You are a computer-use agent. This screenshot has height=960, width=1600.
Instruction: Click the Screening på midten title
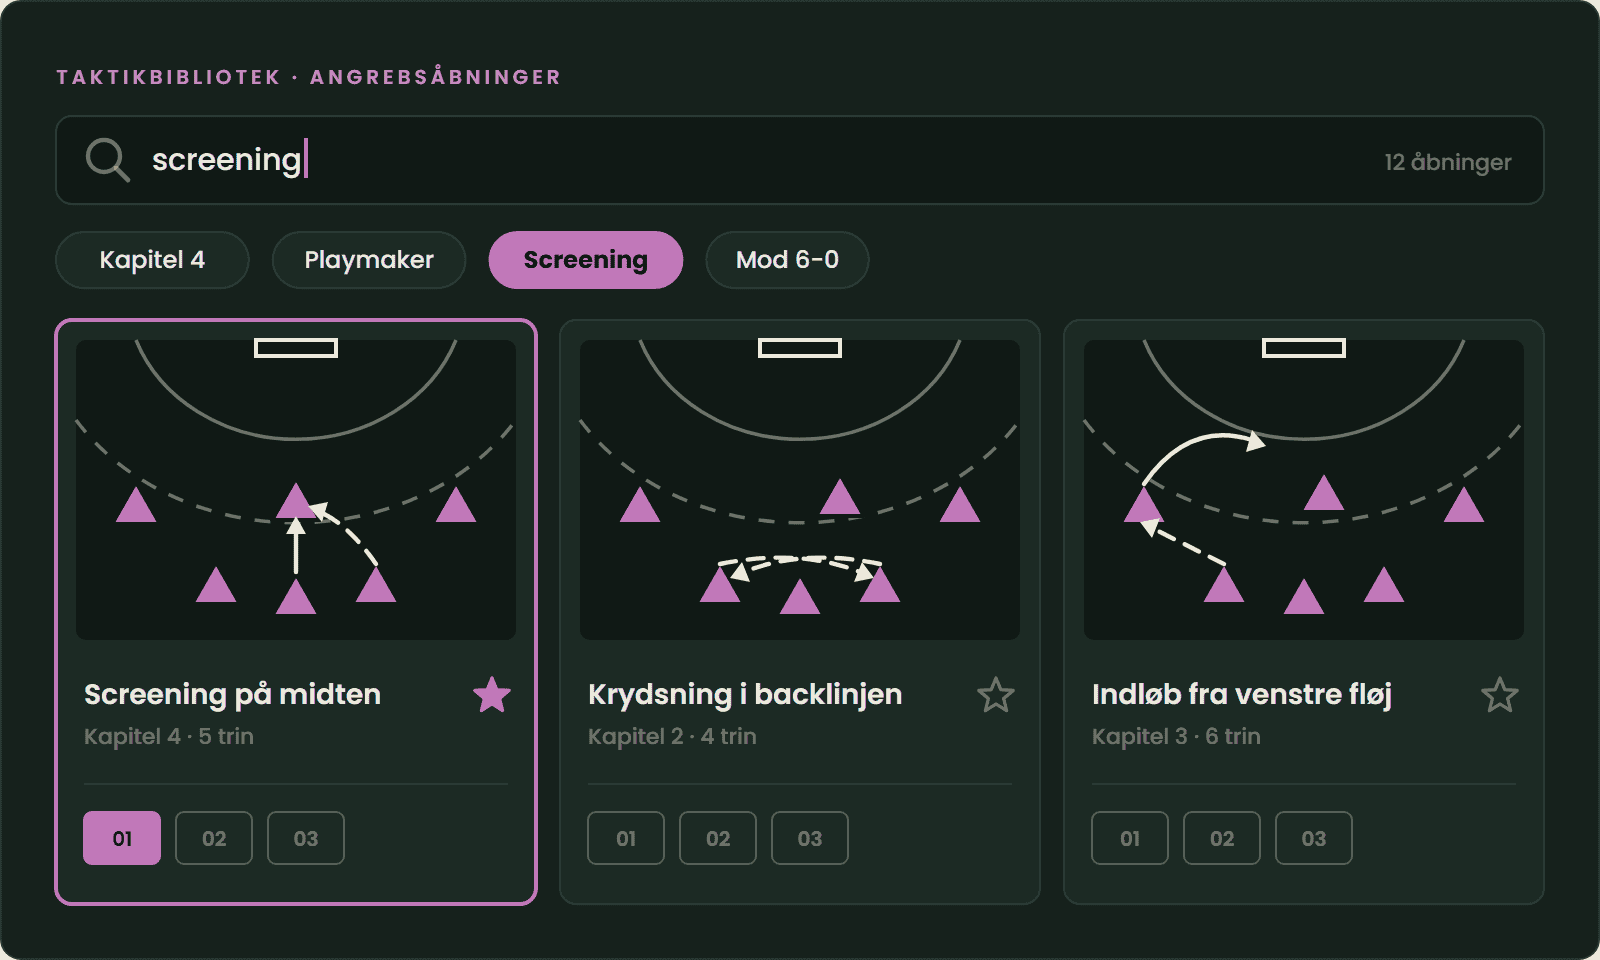(x=232, y=695)
